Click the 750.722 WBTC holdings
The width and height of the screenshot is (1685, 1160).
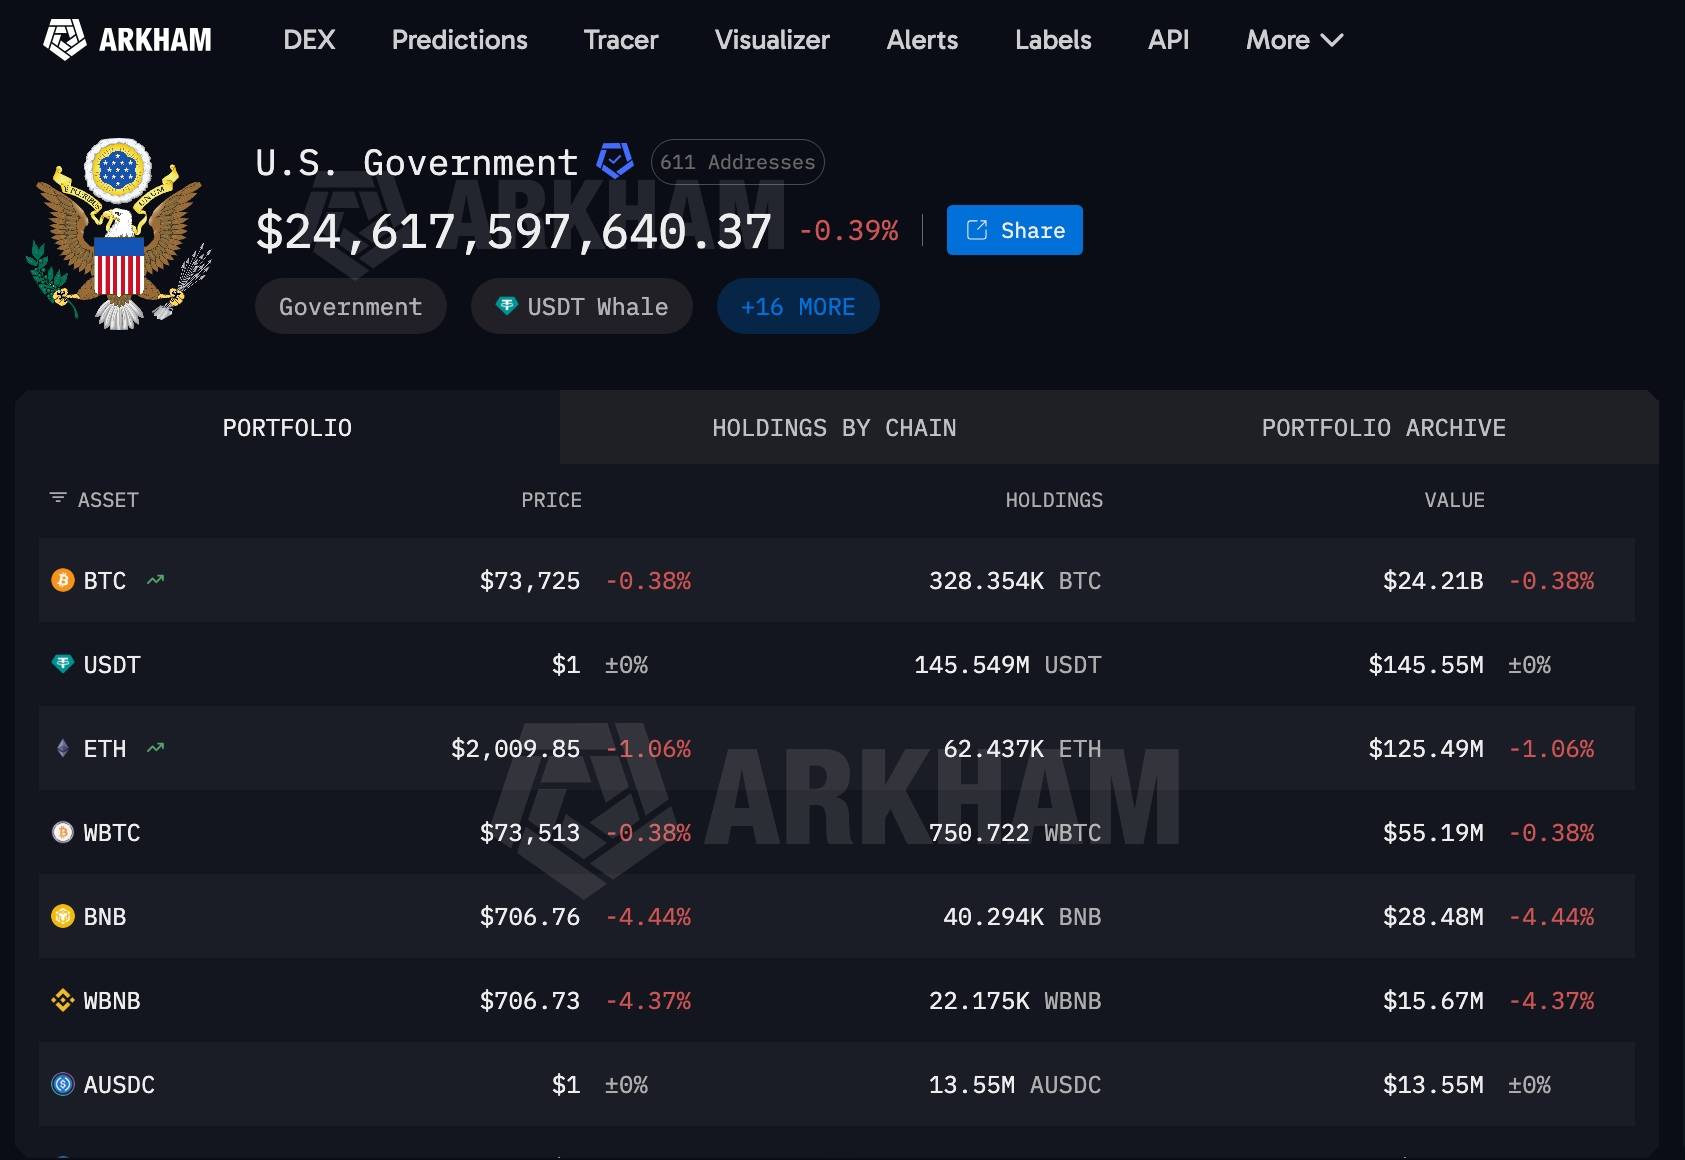click(1015, 833)
